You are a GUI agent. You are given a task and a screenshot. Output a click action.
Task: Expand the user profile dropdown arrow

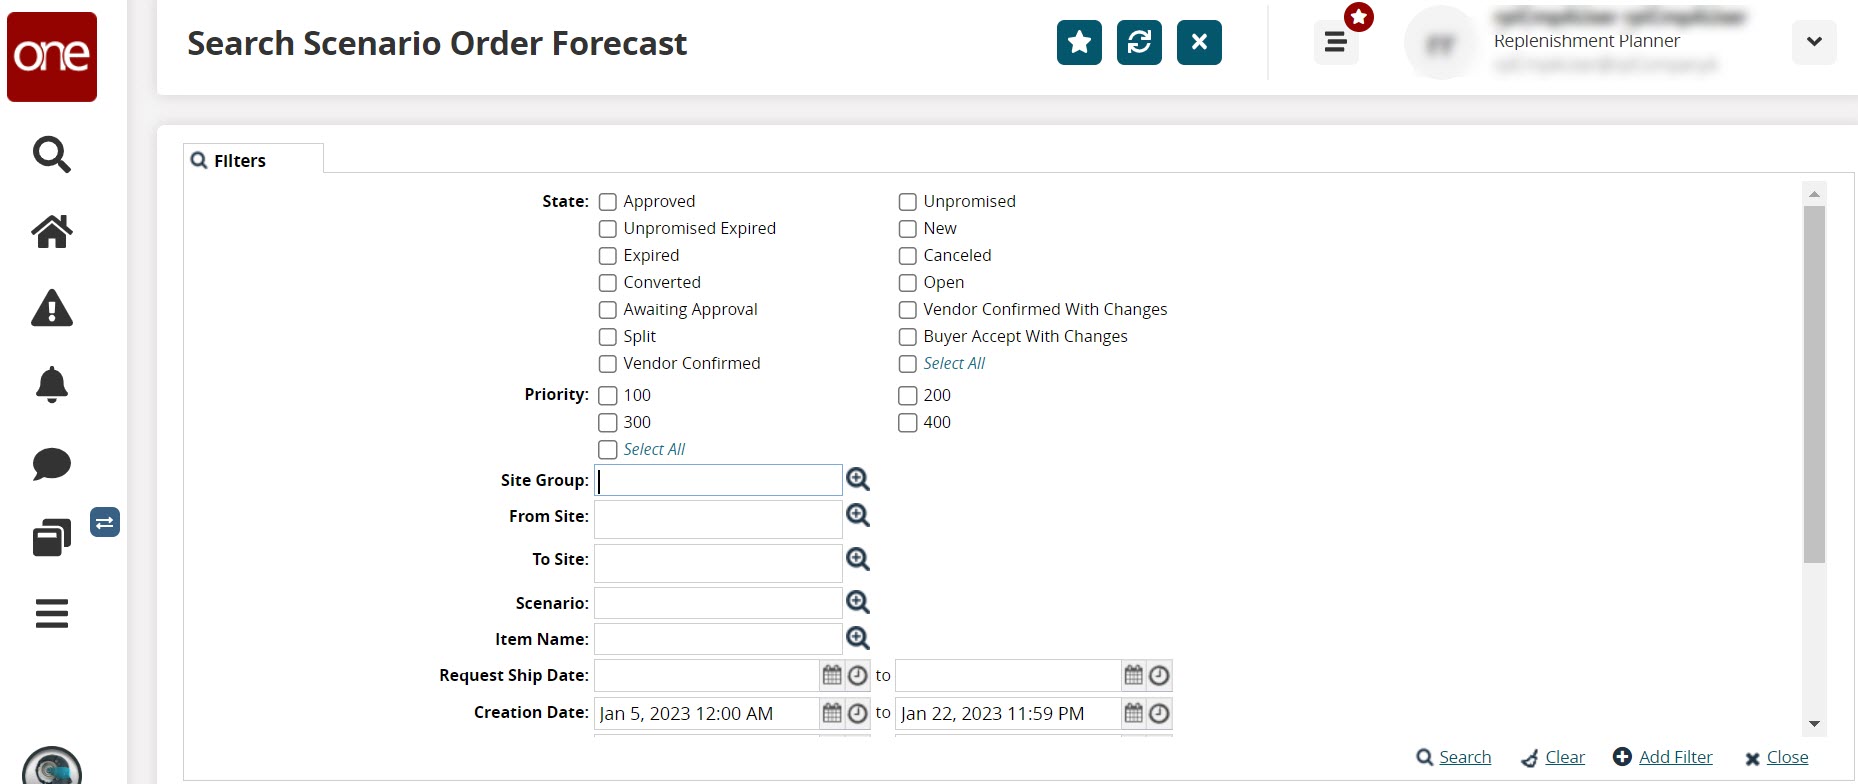pos(1814,42)
